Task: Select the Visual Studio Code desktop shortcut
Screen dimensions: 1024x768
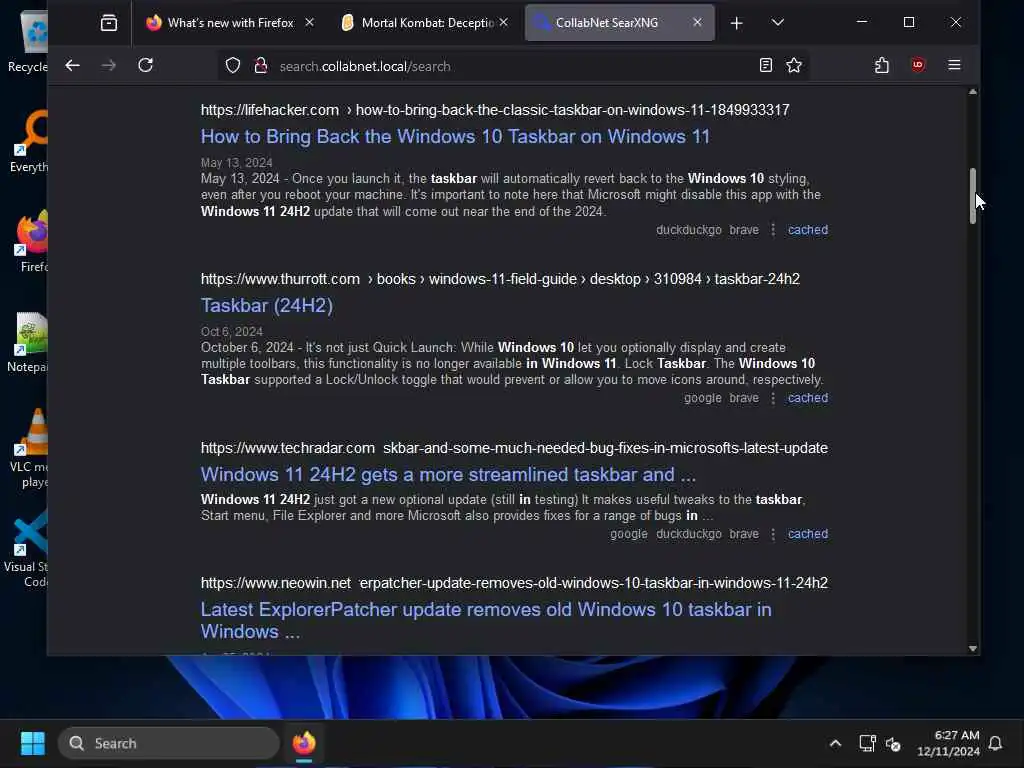Action: (26, 549)
